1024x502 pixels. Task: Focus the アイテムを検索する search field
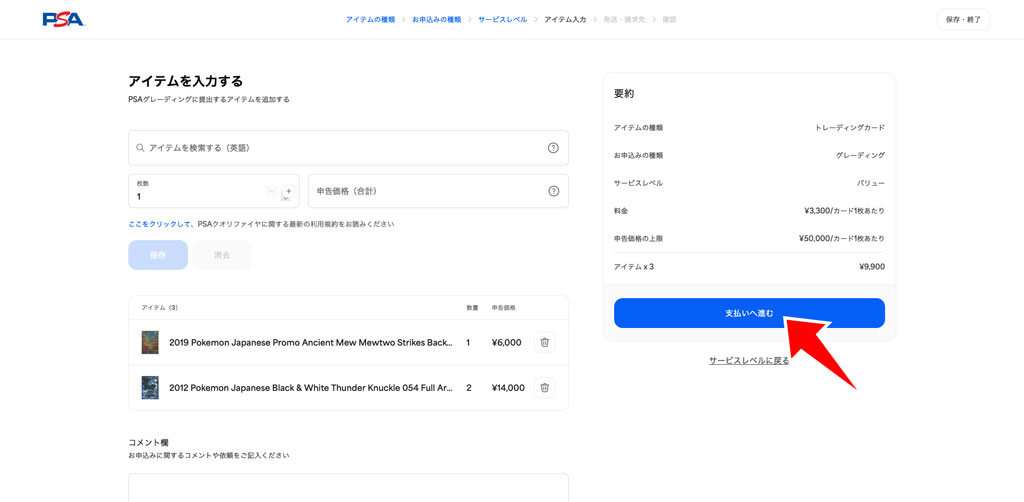click(348, 148)
